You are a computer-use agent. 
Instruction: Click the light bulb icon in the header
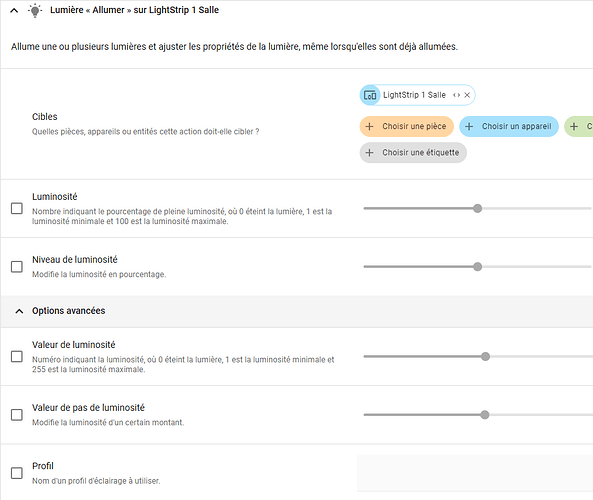pyautogui.click(x=35, y=10)
